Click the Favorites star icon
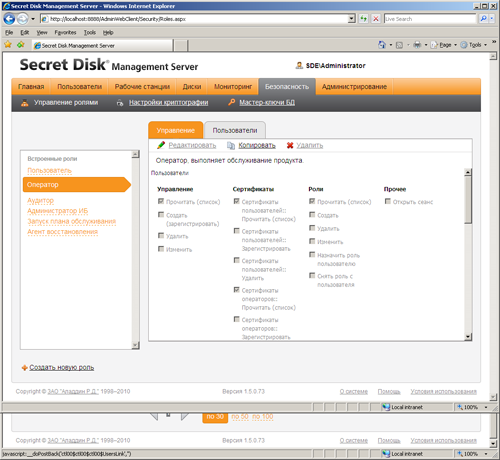Screen dimensions: 500x460 [x=8, y=45]
